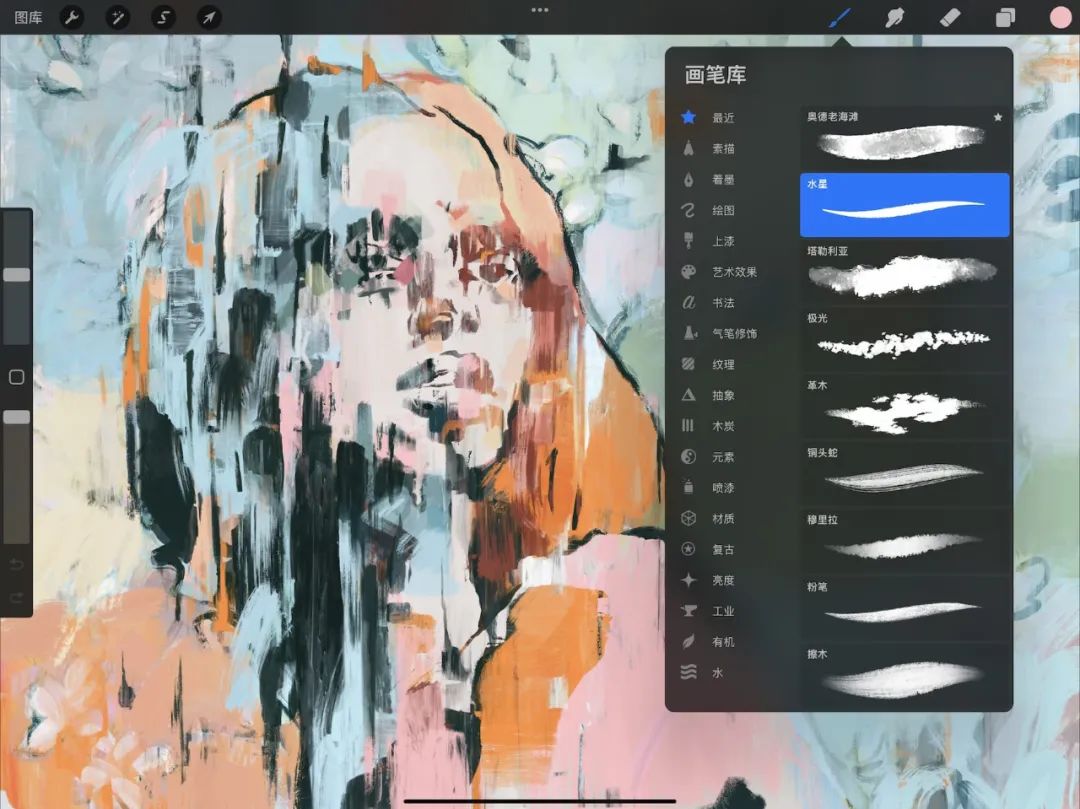The width and height of the screenshot is (1080, 809).
Task: Click the undo arrow in sidebar
Action: pyautogui.click(x=17, y=565)
